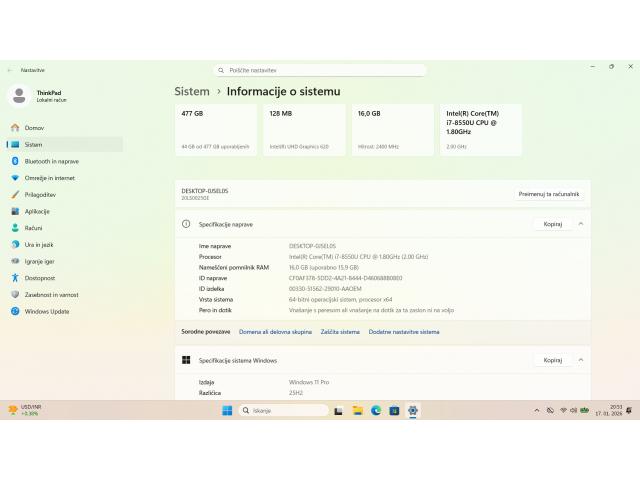Click the ThinkPad account avatar

pyautogui.click(x=19, y=96)
